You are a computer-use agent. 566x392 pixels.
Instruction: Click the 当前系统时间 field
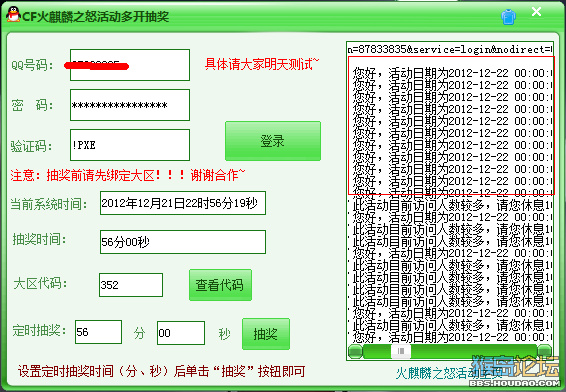183,203
